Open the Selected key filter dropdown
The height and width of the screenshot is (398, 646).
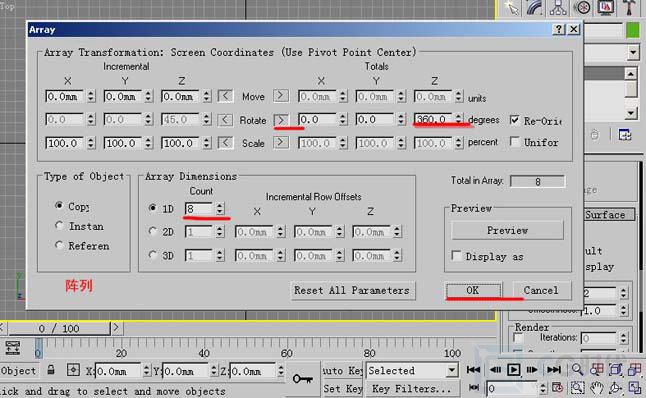pos(452,370)
